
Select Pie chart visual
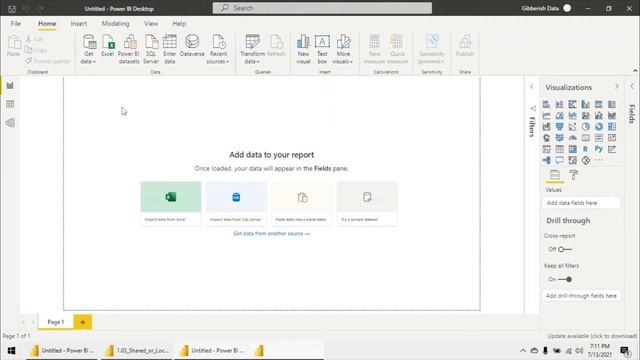tap(585, 127)
